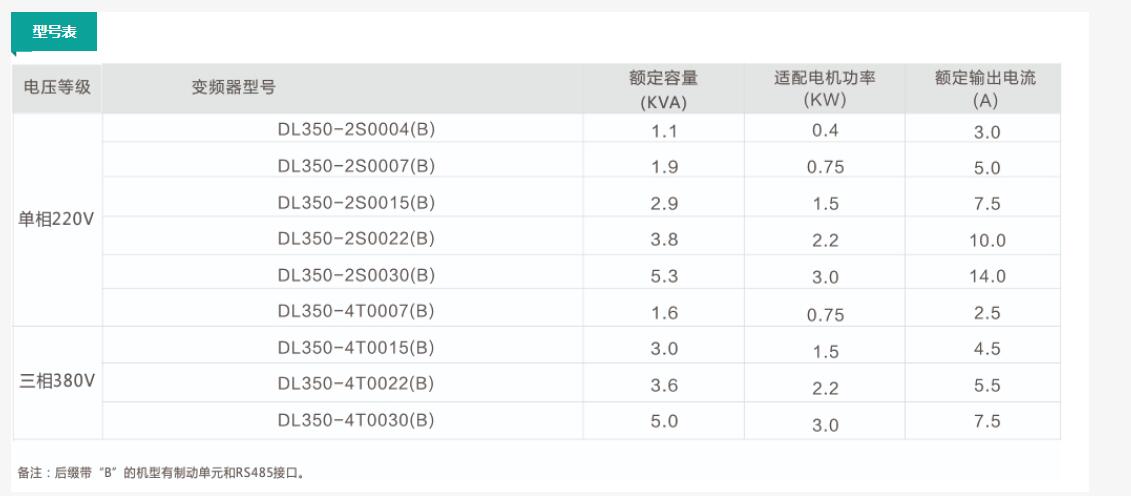Choose model DL350-2S0022(B)
This screenshot has width=1131, height=496.
[x=356, y=239]
